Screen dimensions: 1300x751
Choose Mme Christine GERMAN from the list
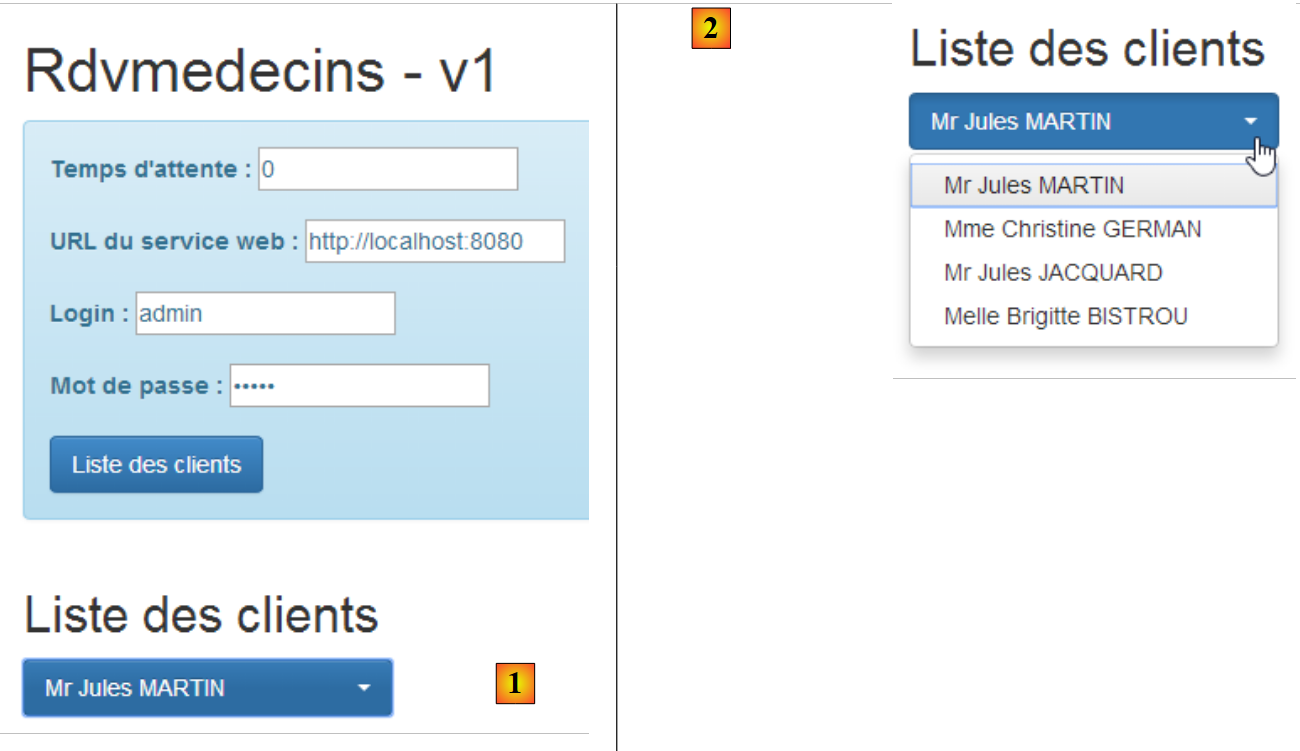[x=1072, y=229]
